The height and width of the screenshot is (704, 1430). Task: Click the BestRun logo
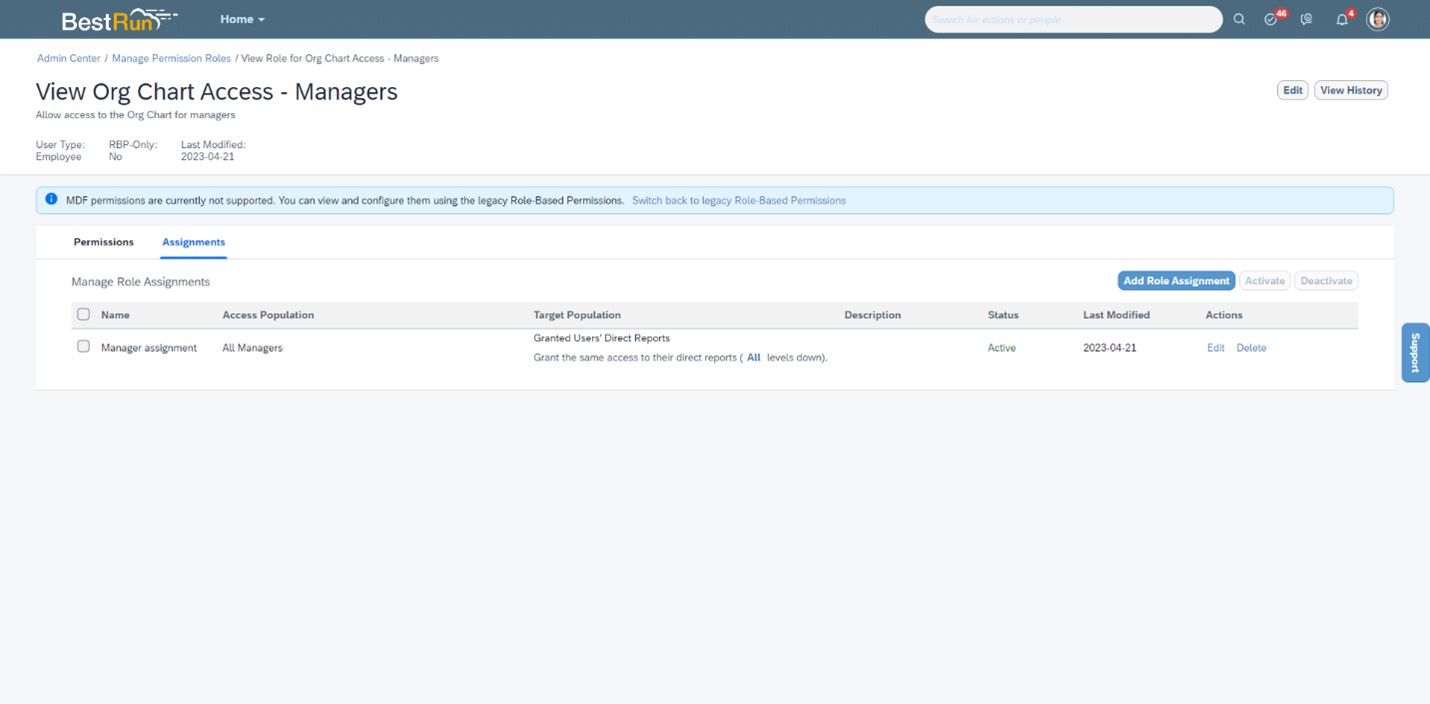pyautogui.click(x=119, y=19)
